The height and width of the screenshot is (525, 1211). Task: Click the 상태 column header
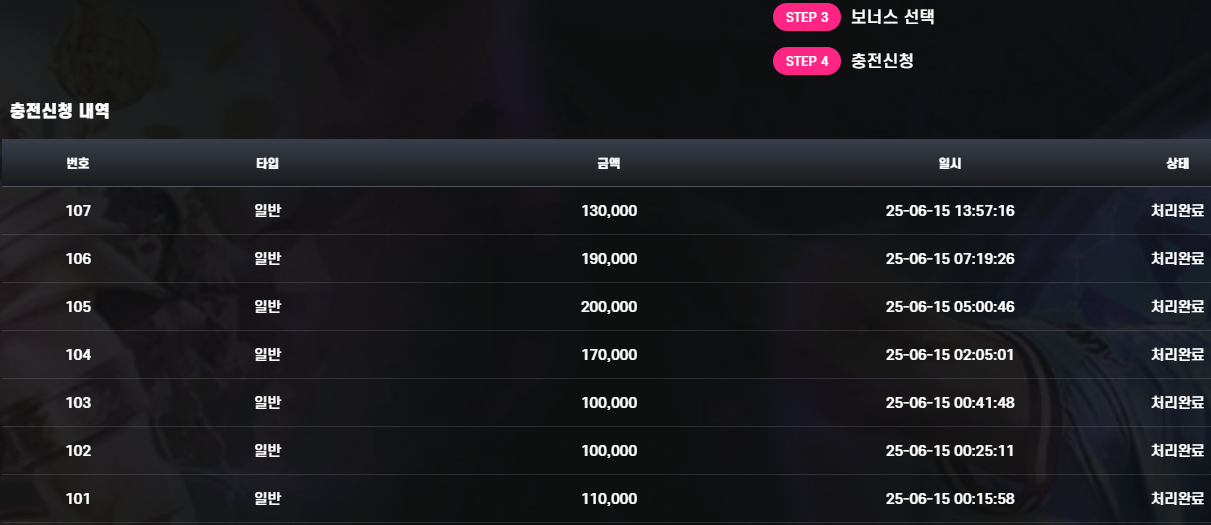point(1177,163)
